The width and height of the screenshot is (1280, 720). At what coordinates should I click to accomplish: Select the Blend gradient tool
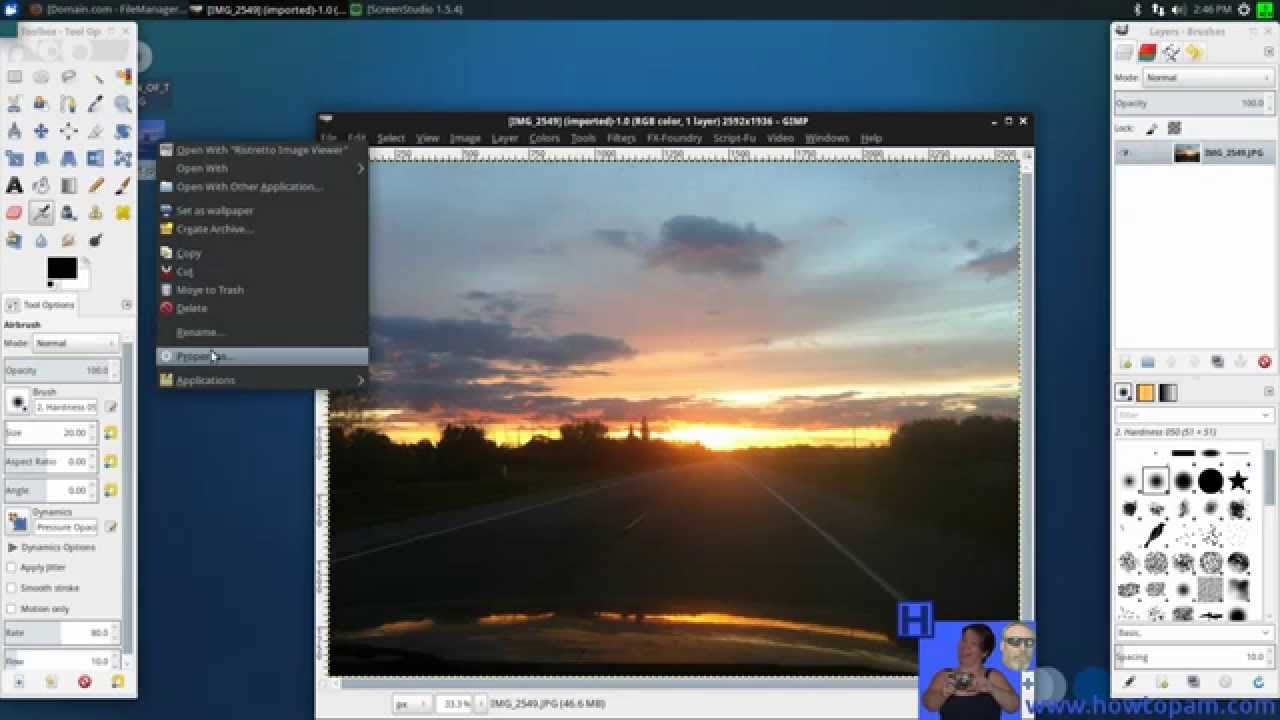pyautogui.click(x=68, y=185)
